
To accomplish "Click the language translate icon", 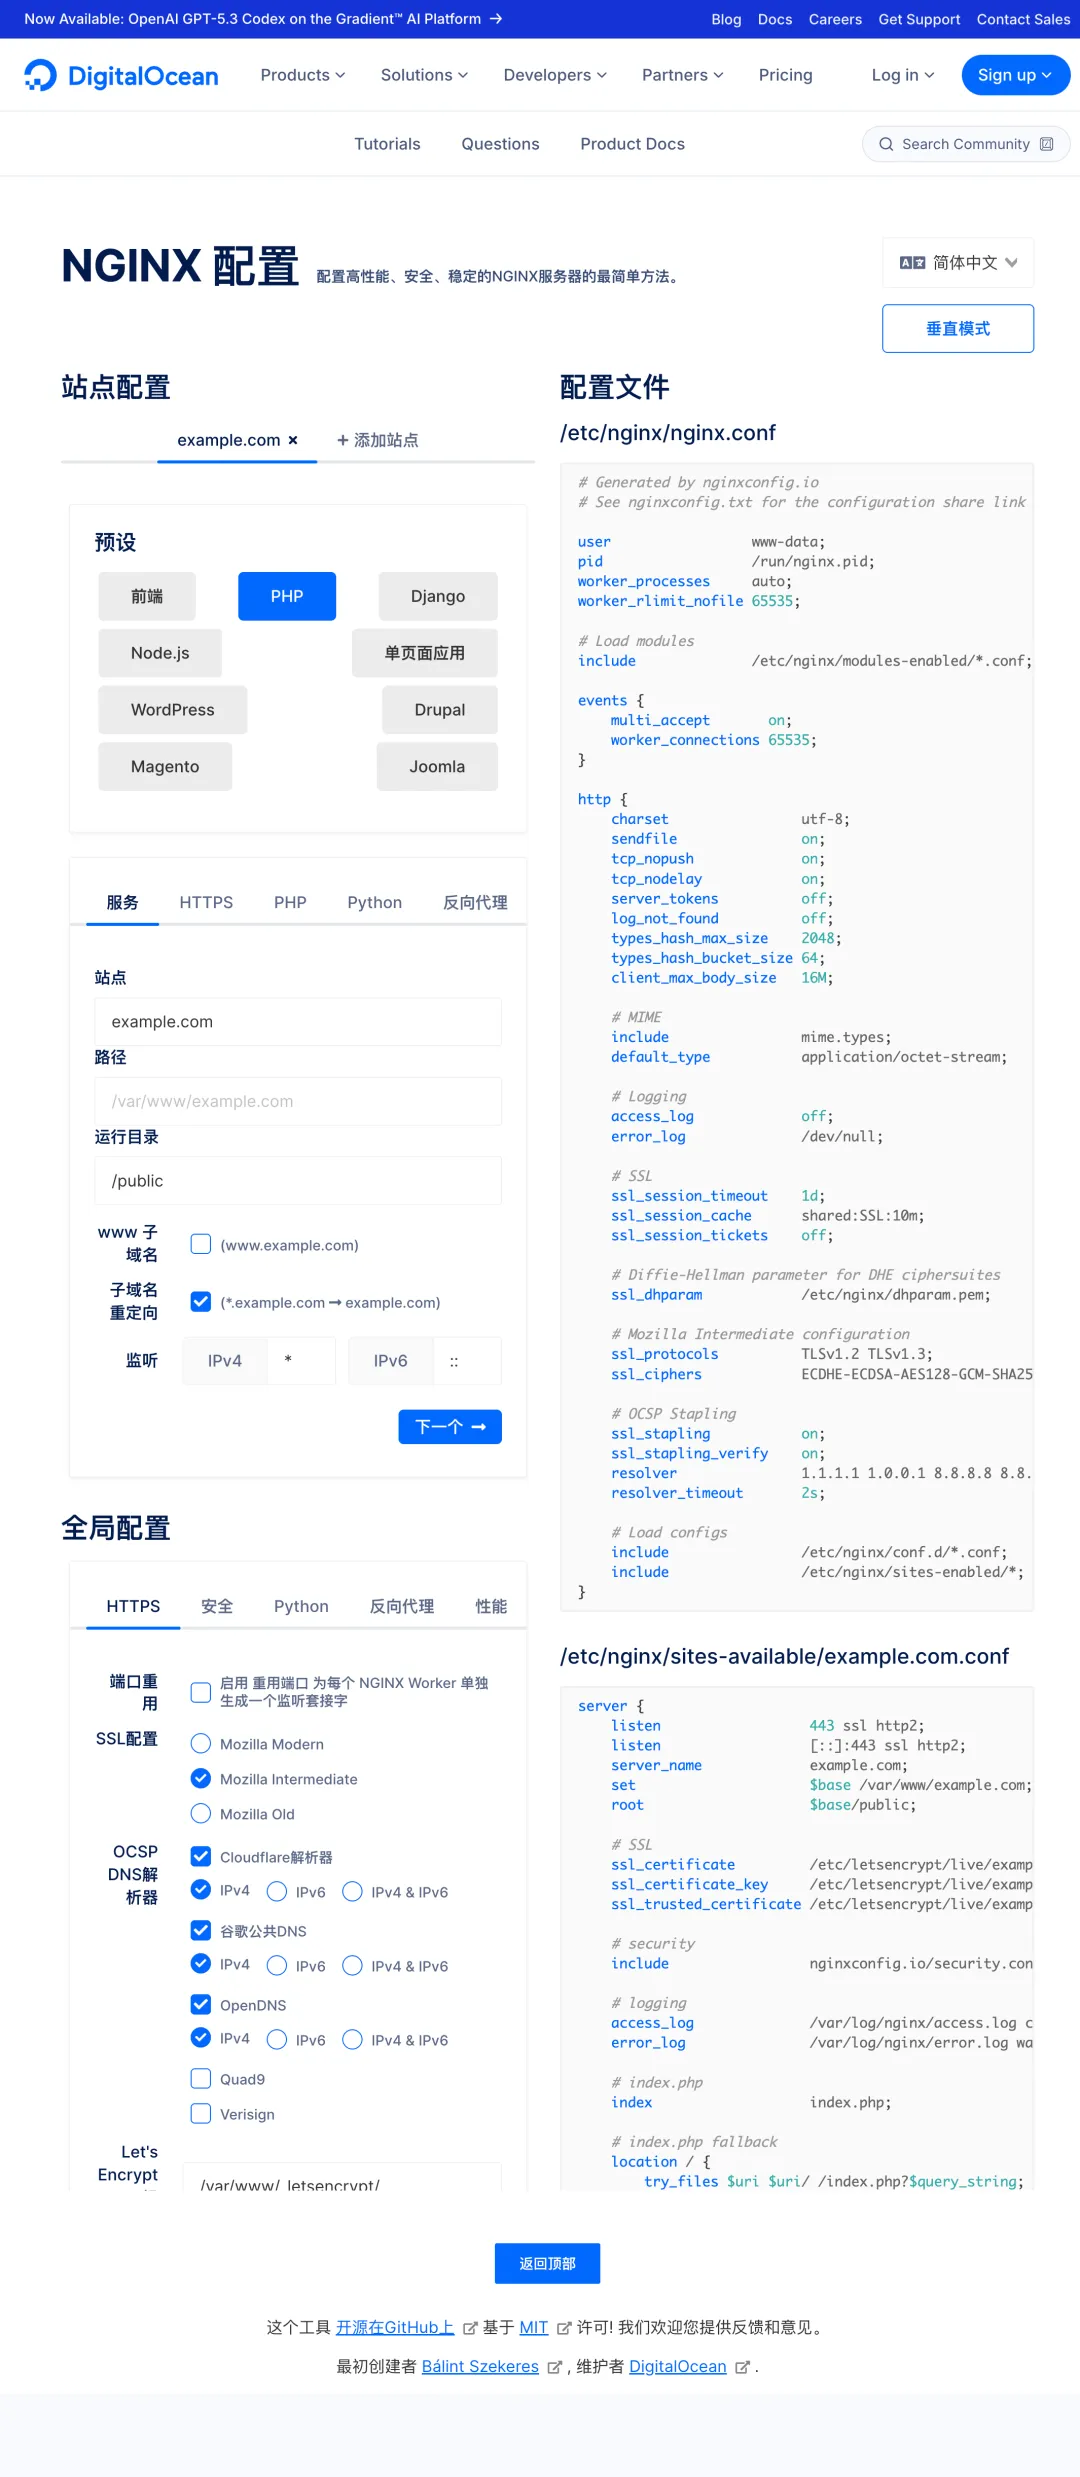I will tap(912, 263).
